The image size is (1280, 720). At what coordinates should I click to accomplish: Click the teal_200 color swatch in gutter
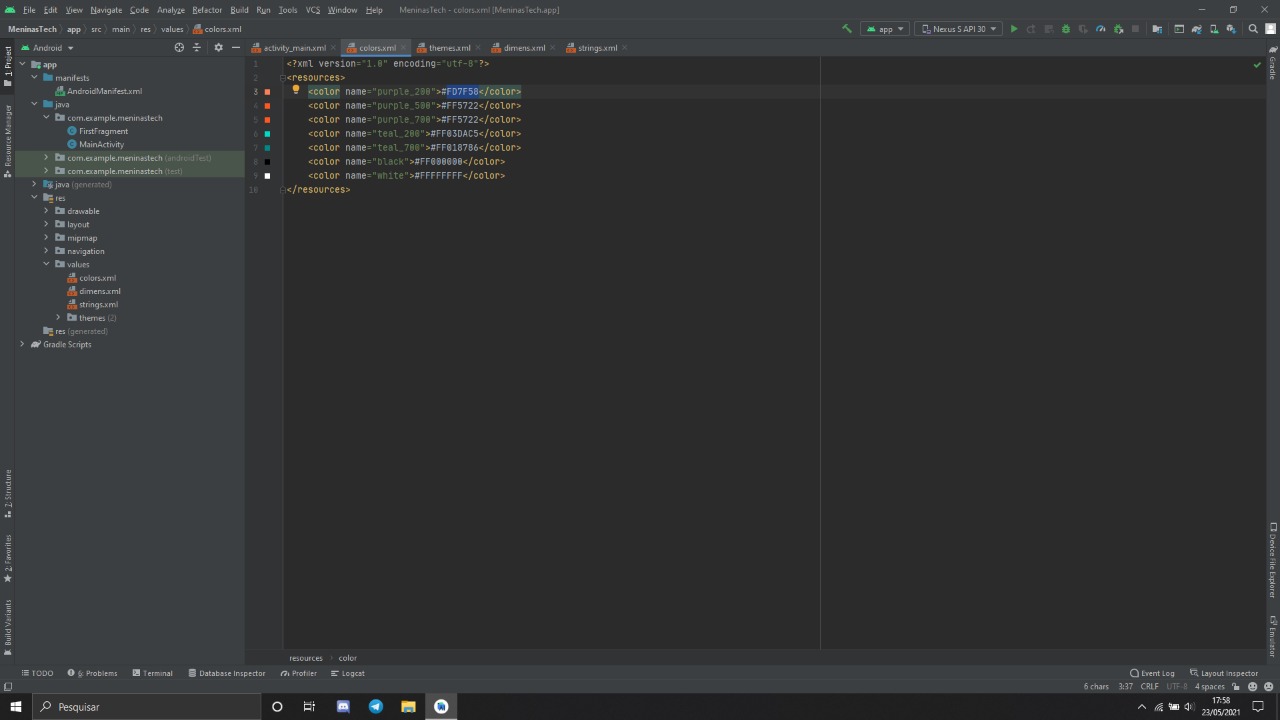pyautogui.click(x=267, y=134)
